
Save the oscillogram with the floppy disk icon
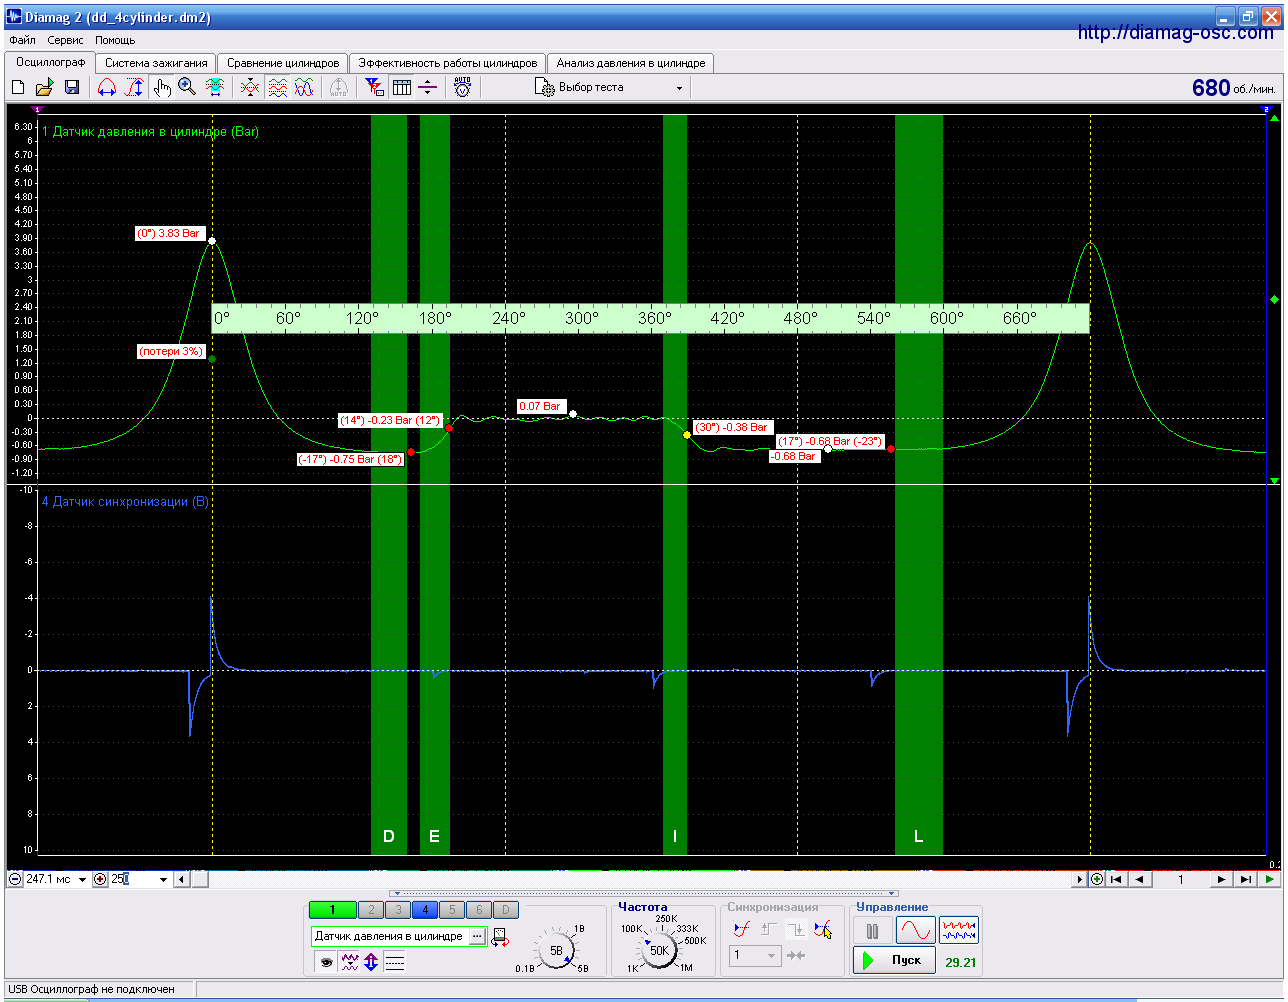(x=72, y=88)
